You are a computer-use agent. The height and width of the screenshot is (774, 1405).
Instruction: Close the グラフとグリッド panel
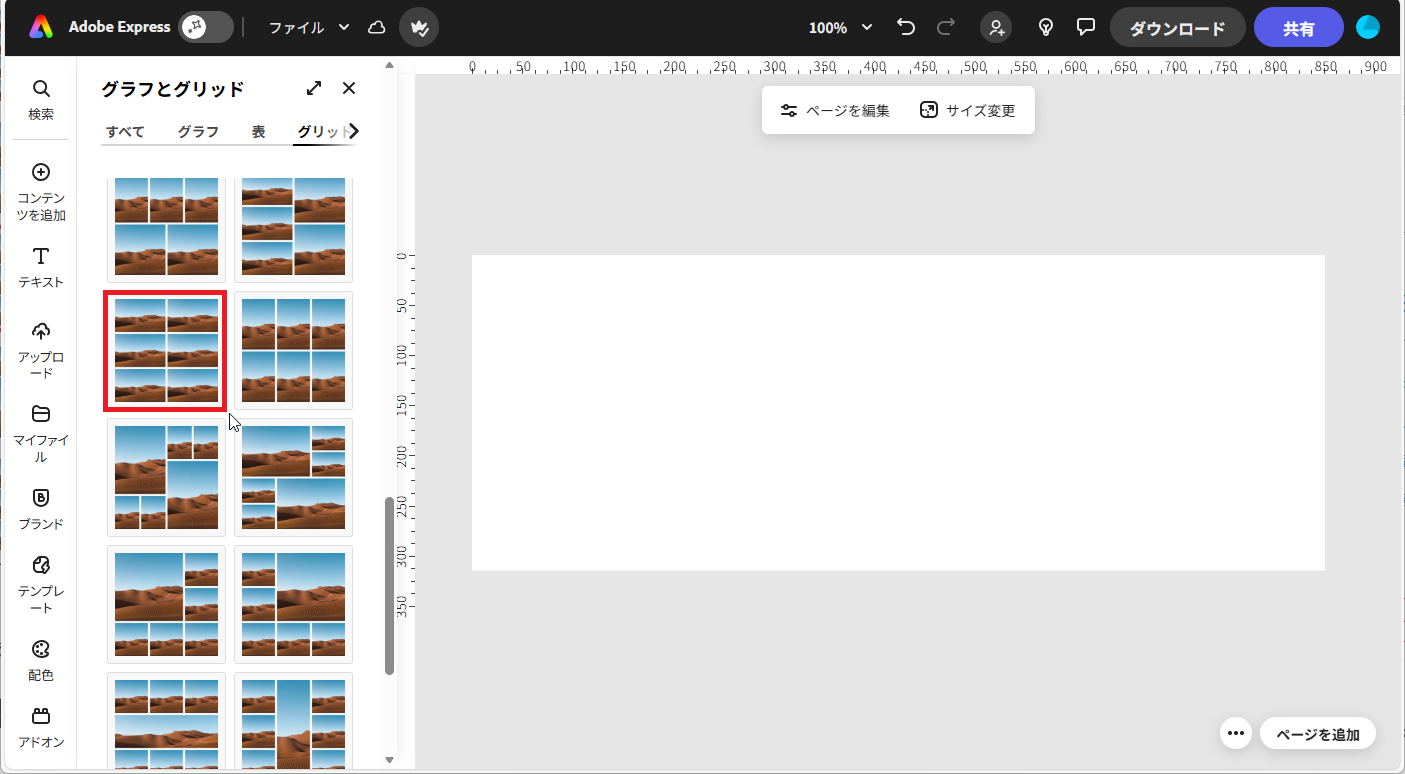coord(349,88)
